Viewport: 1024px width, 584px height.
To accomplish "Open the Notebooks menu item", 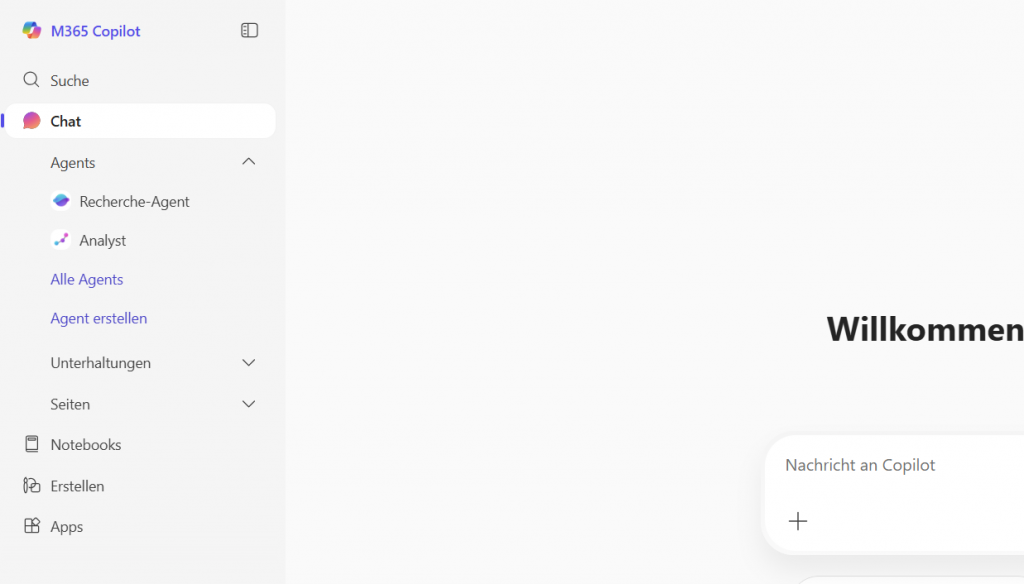I will coord(86,445).
